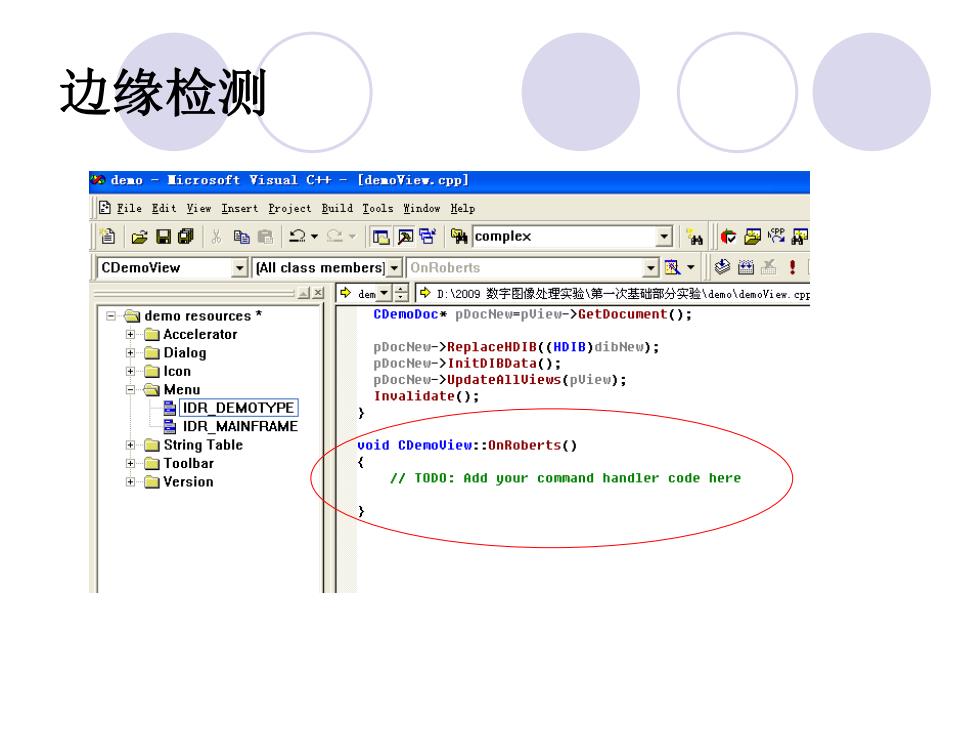Expand the Accelerator folder node

pos(130,334)
